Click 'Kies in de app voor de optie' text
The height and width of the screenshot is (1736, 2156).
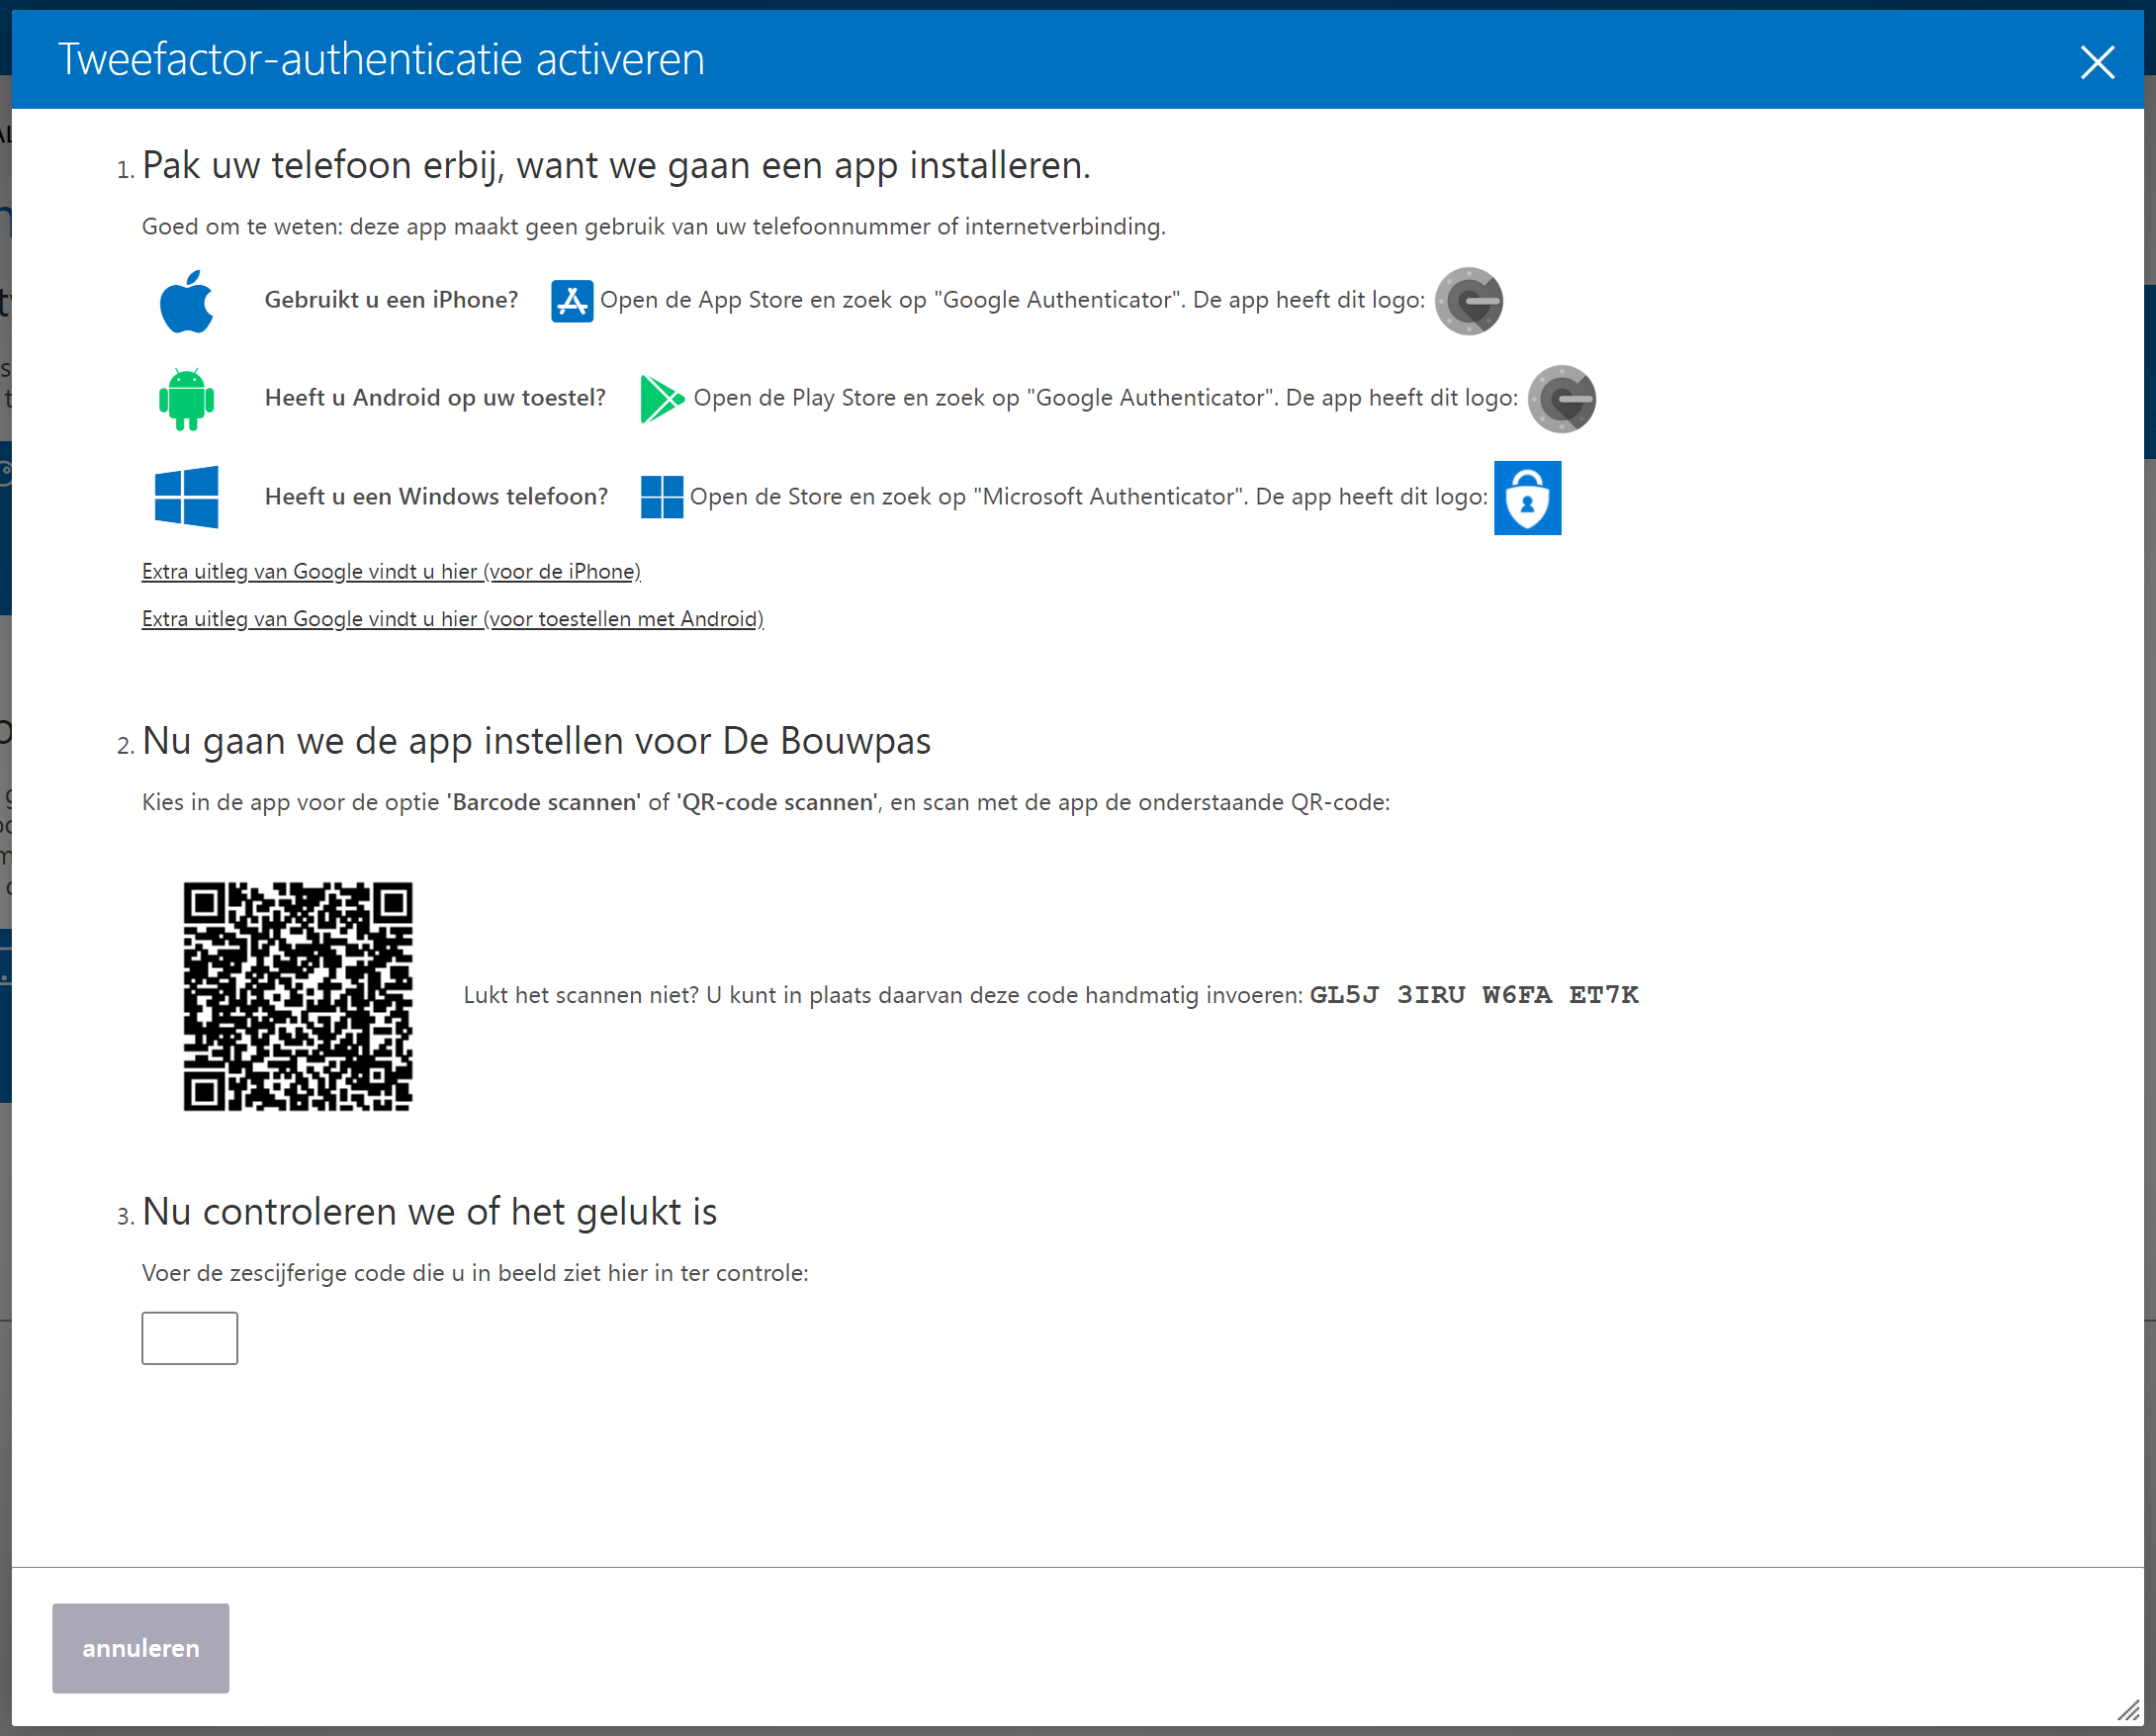[766, 803]
